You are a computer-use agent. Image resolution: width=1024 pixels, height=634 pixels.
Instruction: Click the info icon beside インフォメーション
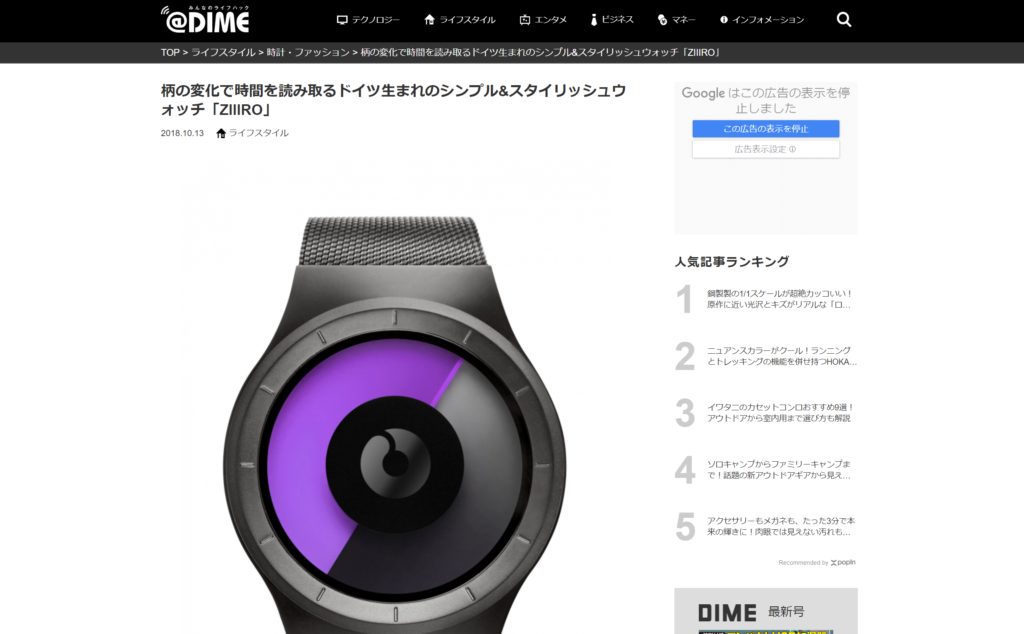[724, 20]
